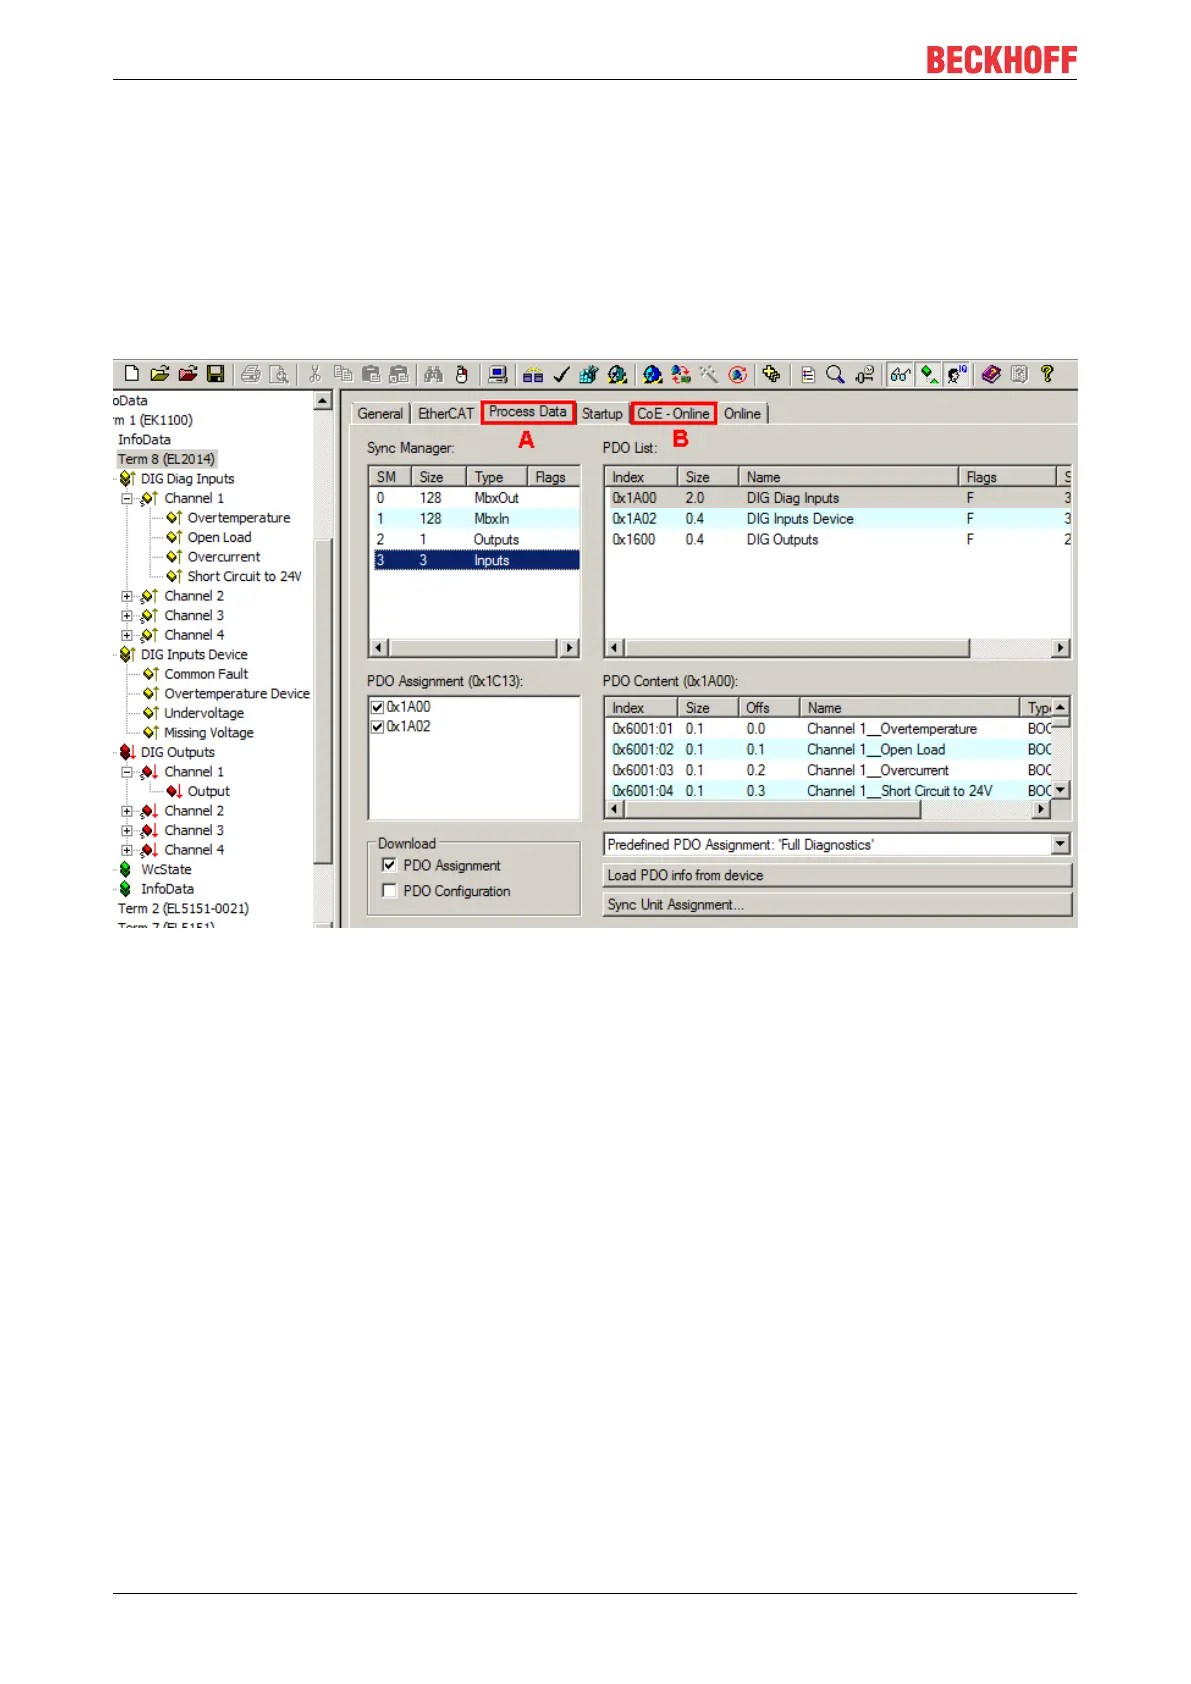Viewport: 1191px width, 1684px height.
Task: Click the green WcState tree icon
Action: point(125,870)
